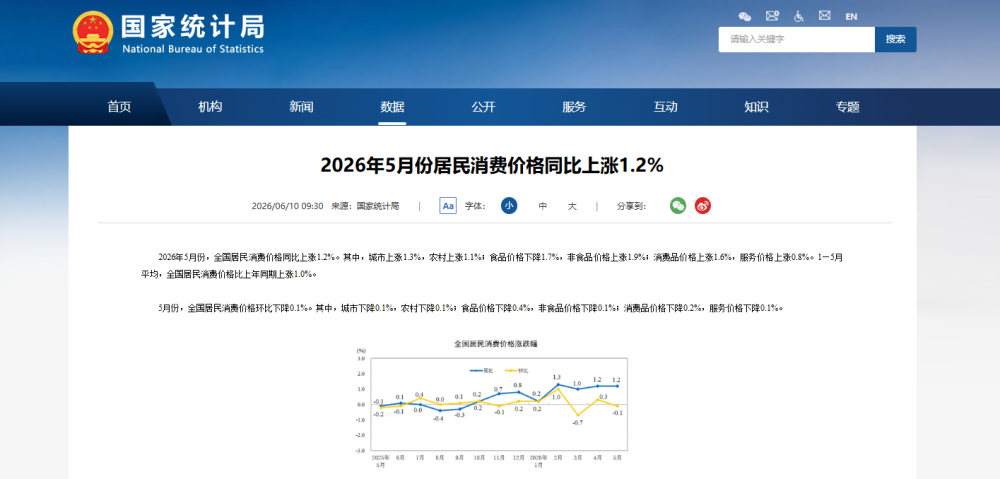Open the WeChat icon in header
The image size is (1000, 479).
coord(745,16)
